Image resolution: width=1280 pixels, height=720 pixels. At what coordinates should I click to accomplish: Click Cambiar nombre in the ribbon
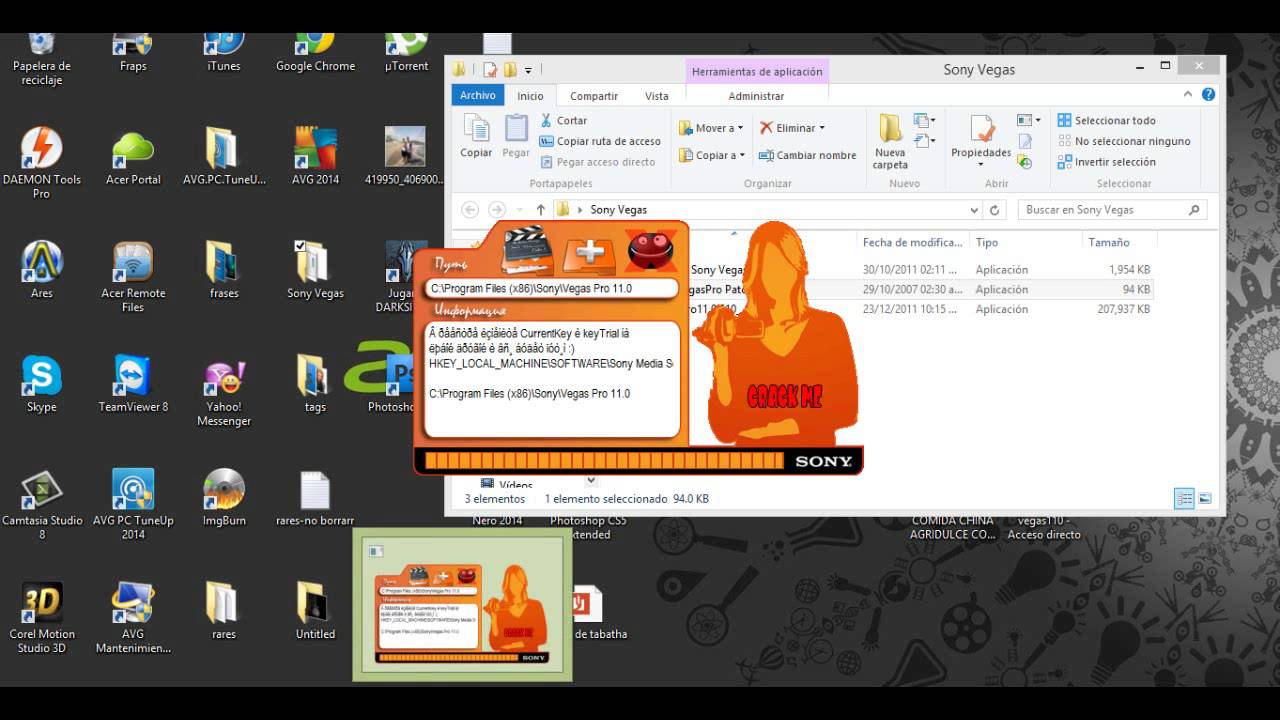[x=807, y=155]
